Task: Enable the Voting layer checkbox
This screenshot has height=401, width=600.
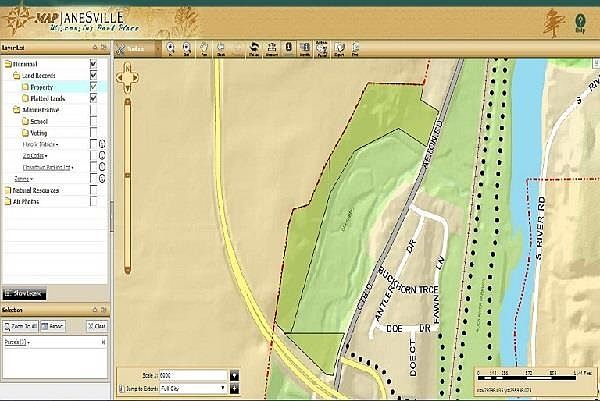Action: click(93, 132)
